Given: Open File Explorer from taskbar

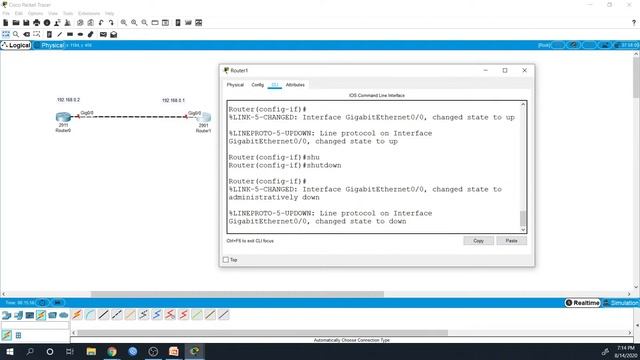Looking at the screenshot, I should (x=91, y=351).
